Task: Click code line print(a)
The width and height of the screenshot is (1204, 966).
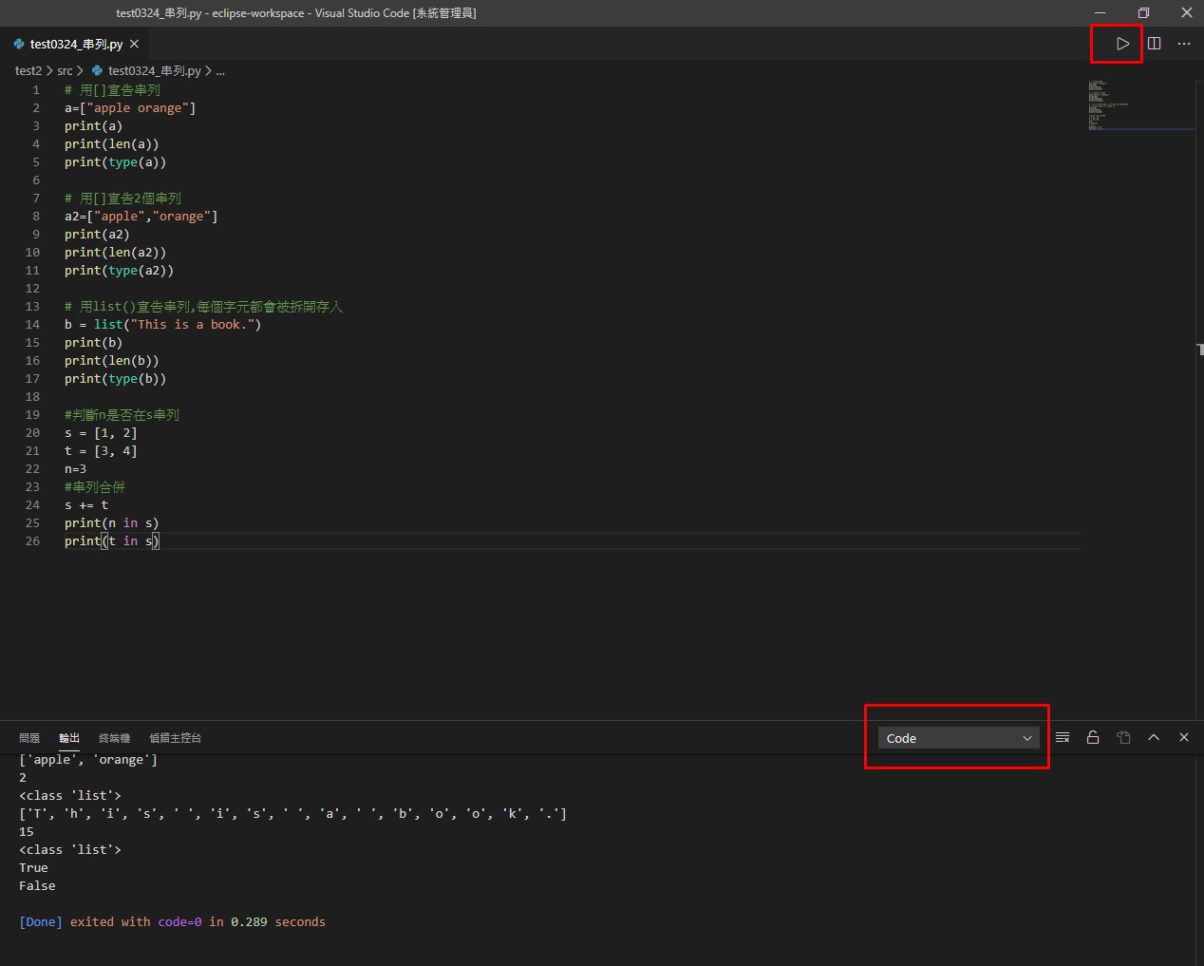Action: tap(93, 126)
